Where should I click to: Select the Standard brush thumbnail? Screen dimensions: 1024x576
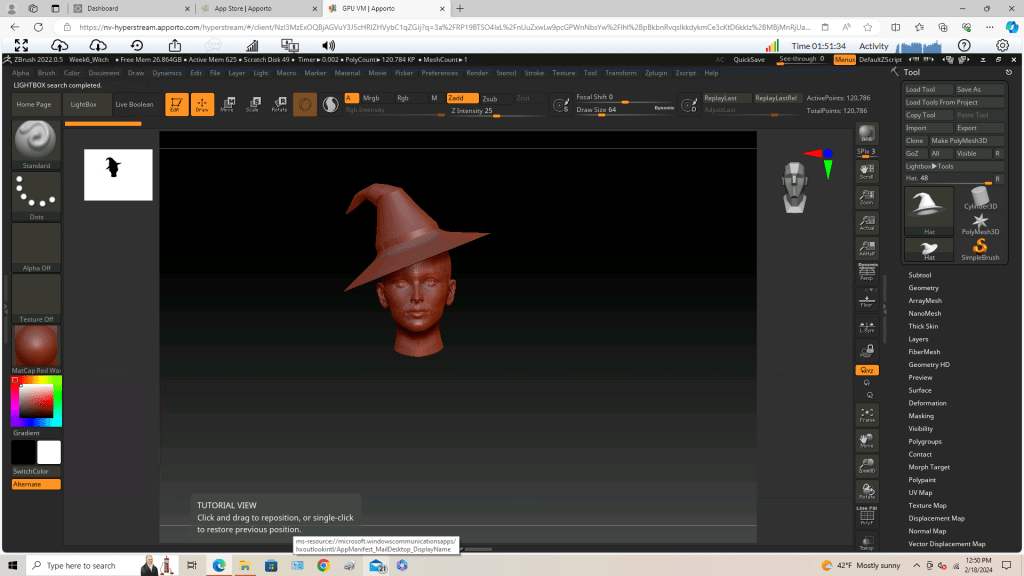pos(36,142)
